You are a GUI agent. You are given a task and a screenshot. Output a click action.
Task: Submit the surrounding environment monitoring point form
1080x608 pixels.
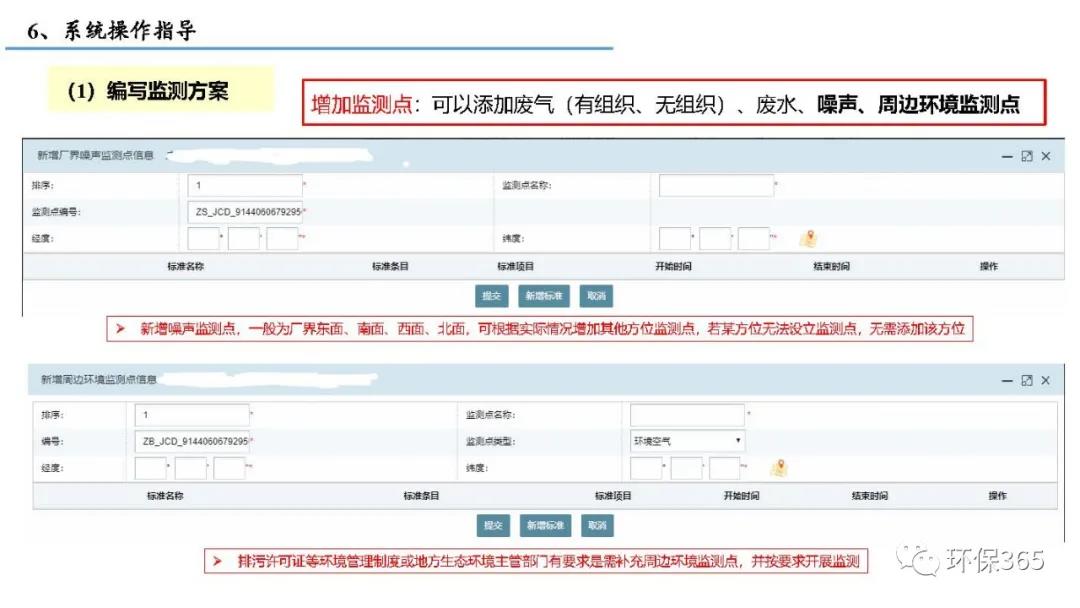tap(493, 525)
